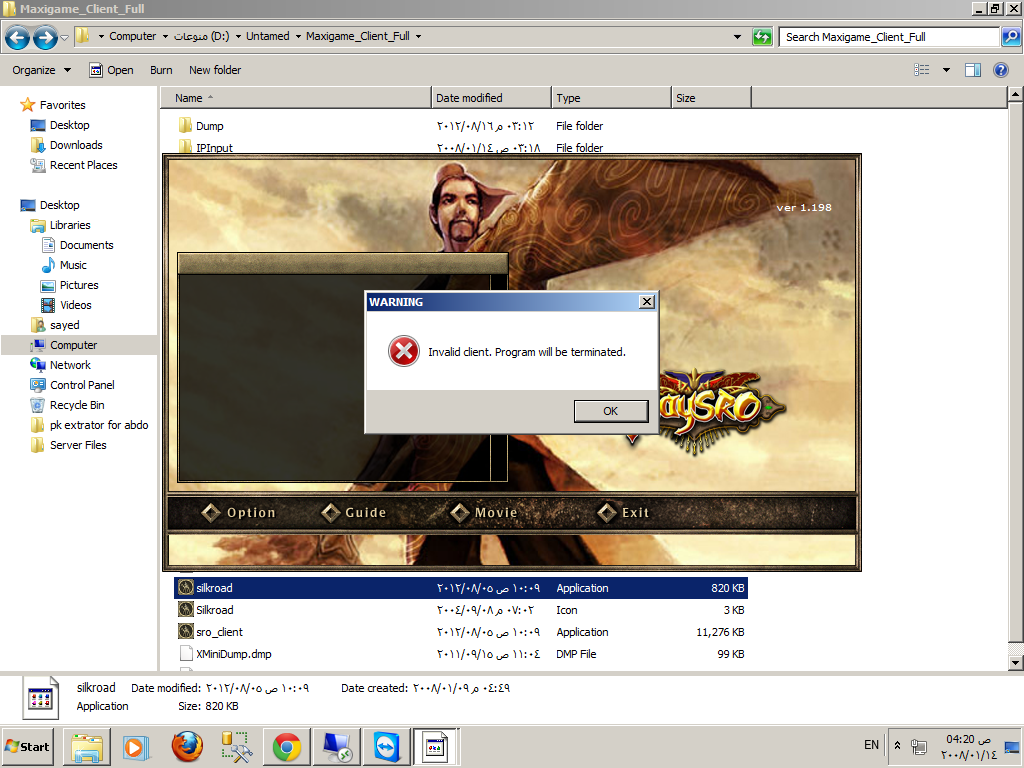The image size is (1024, 768).
Task: Open Windows Explorer from the taskbar
Action: 87,746
